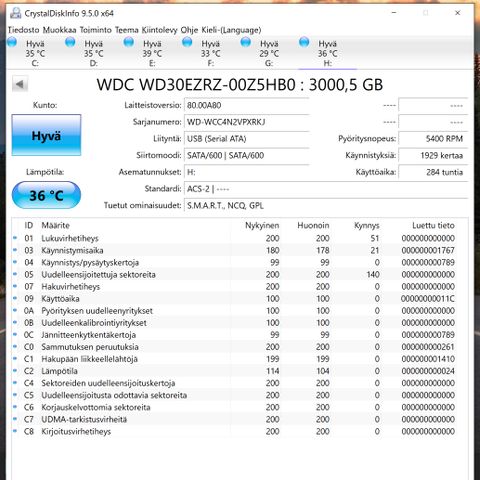Click status dot for 0B Uudelleenkalibrointiyritykset
The height and width of the screenshot is (480, 480).
[x=15, y=322]
